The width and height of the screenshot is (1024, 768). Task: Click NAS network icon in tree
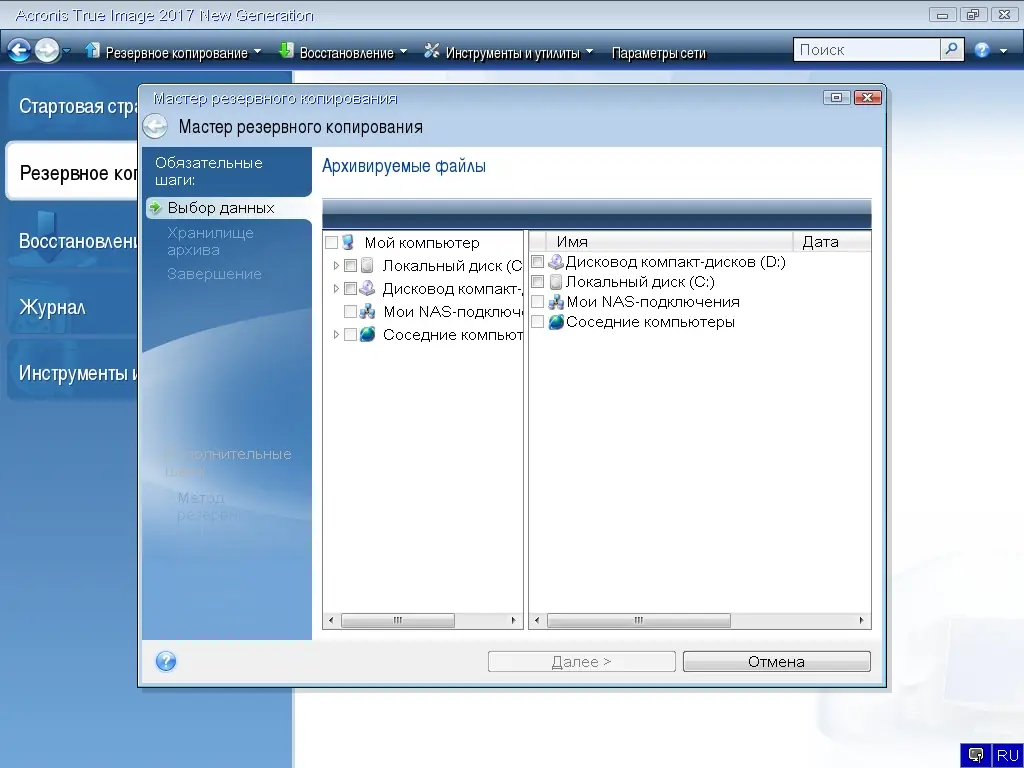tap(368, 311)
